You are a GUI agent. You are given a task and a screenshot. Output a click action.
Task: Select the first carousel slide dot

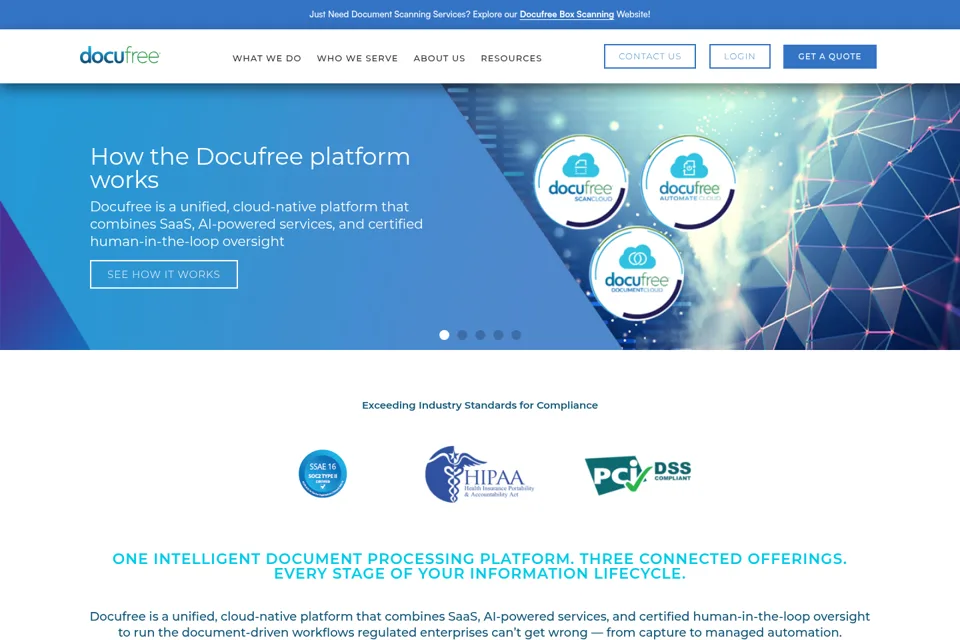(444, 335)
